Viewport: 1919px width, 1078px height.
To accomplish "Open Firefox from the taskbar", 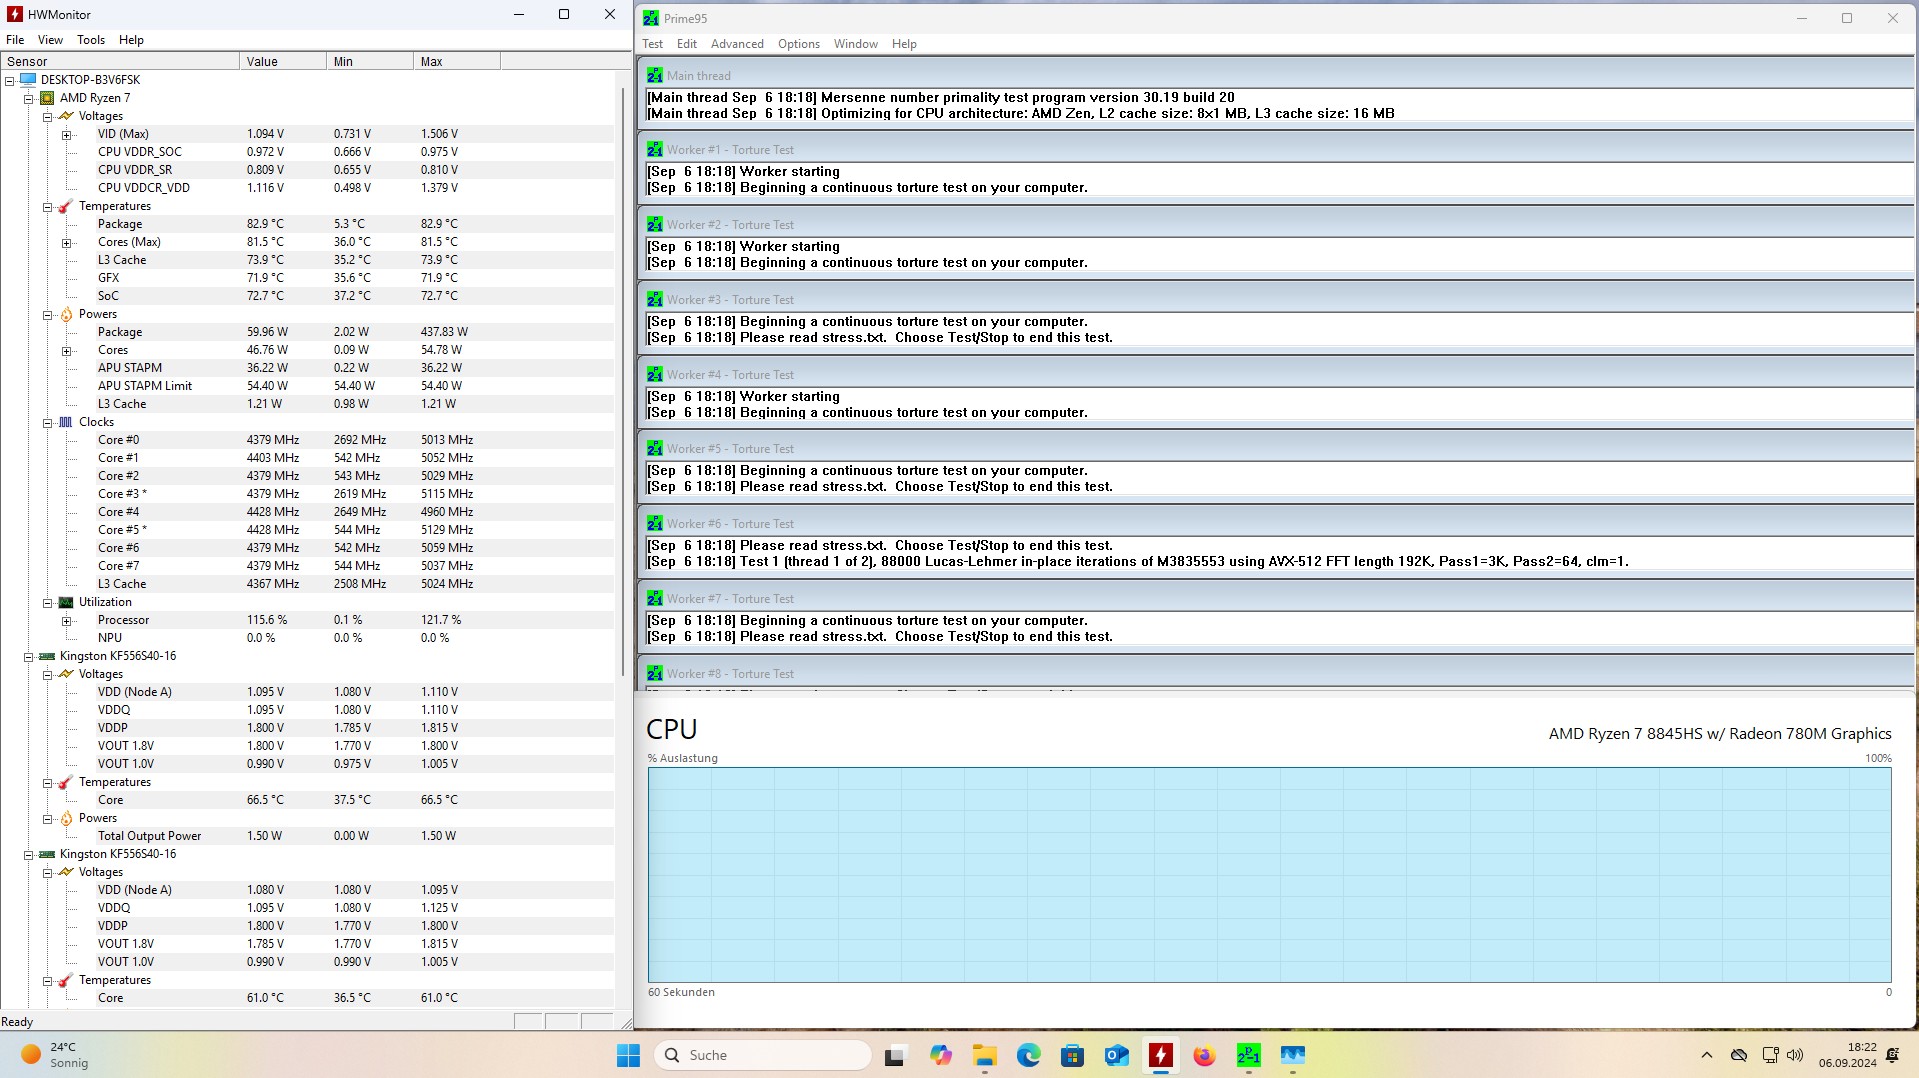I will [x=1204, y=1055].
